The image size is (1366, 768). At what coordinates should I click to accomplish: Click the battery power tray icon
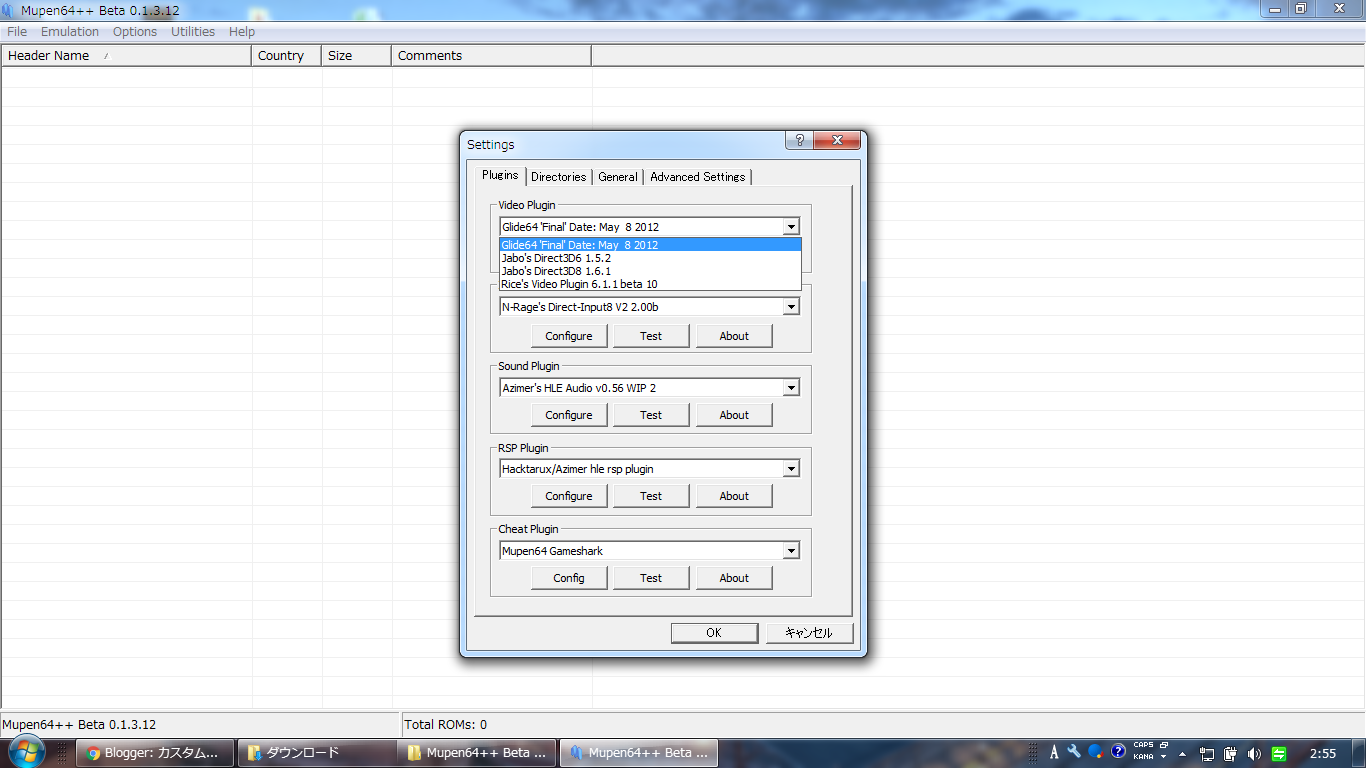(1231, 754)
